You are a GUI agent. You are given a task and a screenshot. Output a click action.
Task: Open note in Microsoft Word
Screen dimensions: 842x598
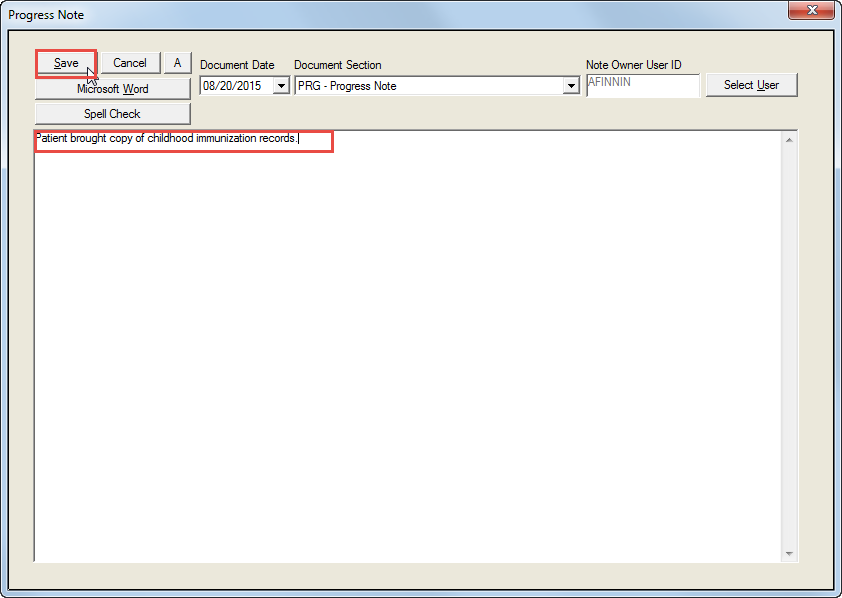[x=113, y=89]
